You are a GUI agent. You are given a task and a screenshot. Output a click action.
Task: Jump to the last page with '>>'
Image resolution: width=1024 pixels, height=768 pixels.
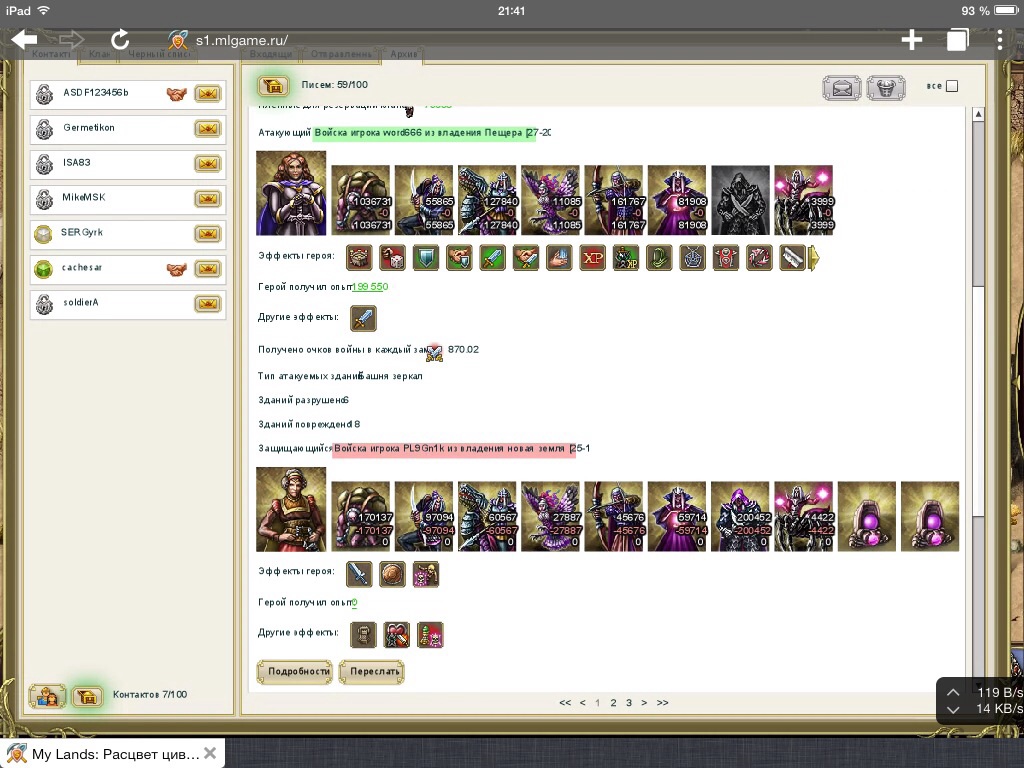[662, 703]
